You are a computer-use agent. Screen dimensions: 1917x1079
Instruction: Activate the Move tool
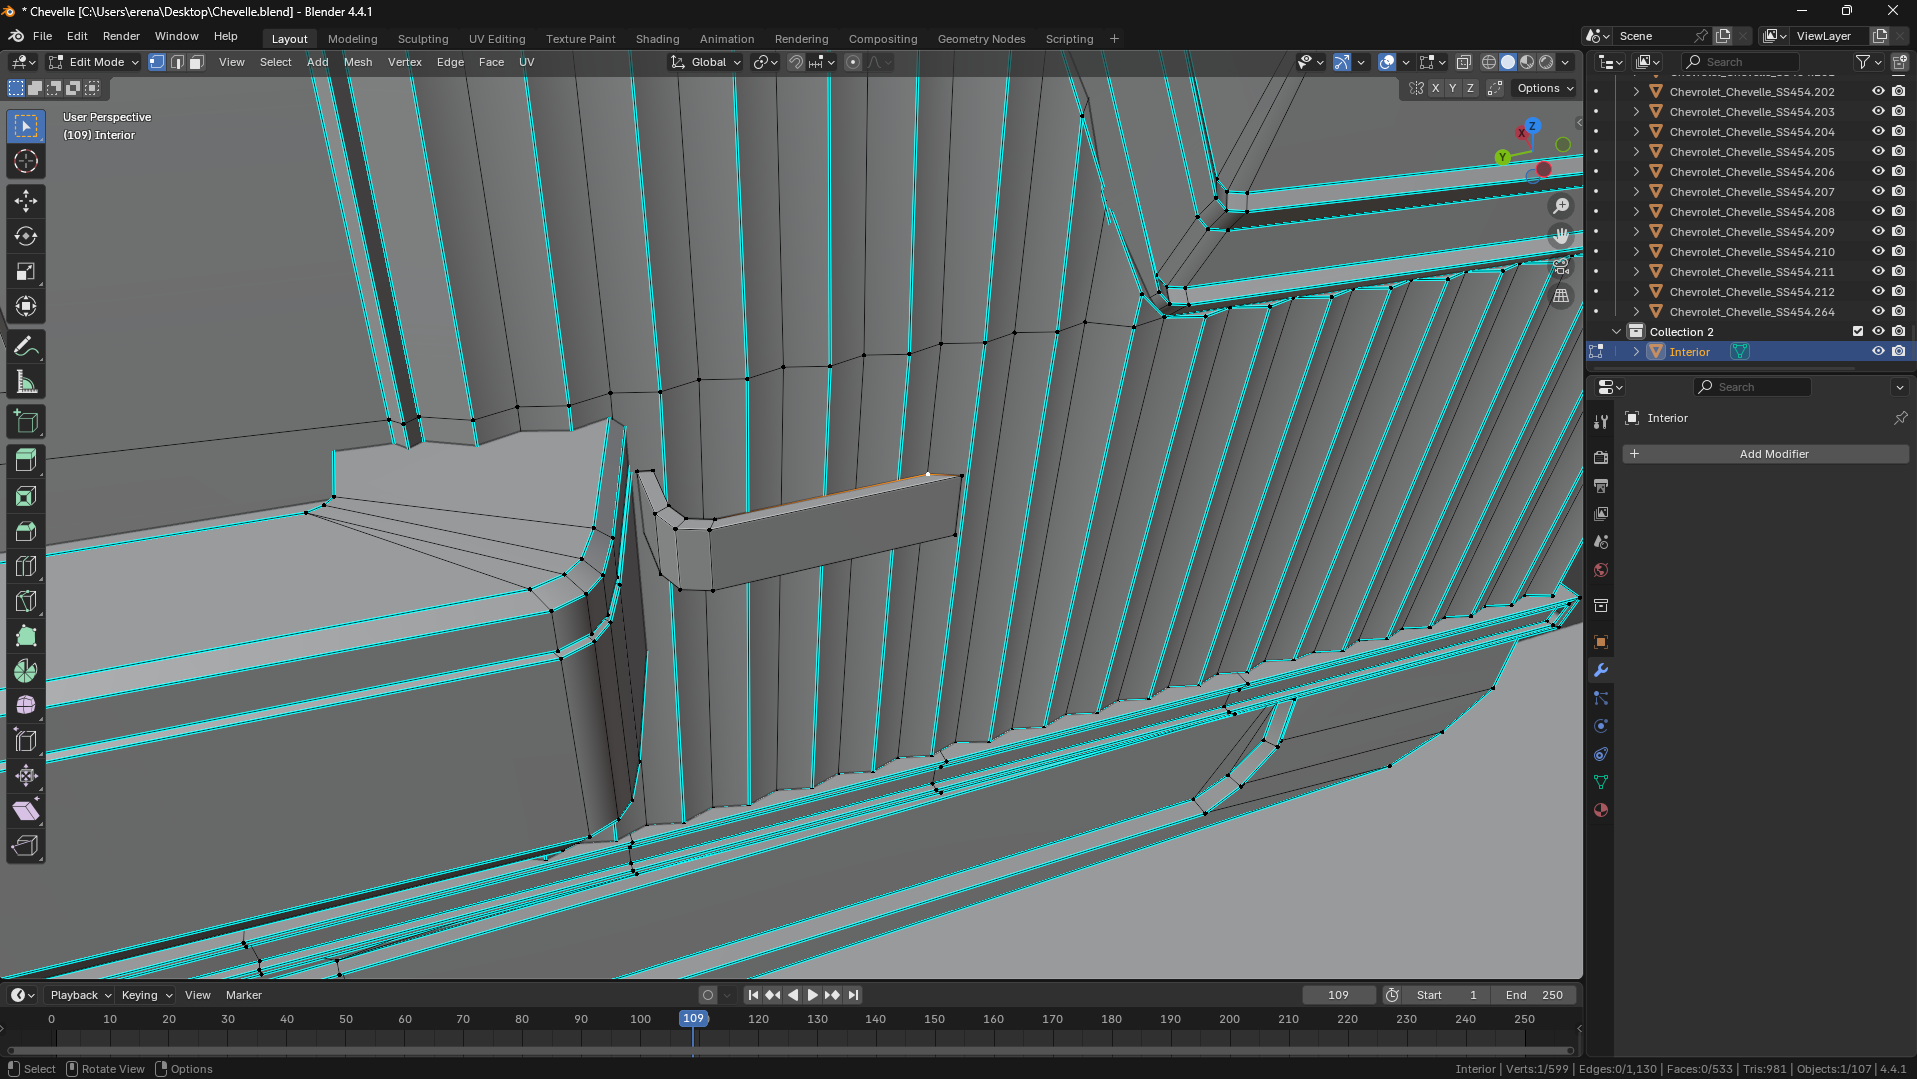tap(26, 201)
